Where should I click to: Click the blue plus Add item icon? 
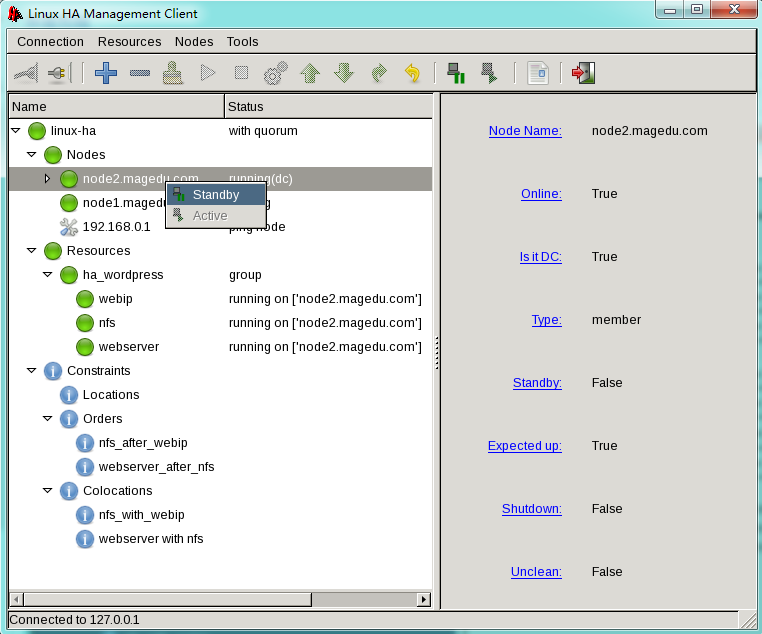(x=105, y=73)
